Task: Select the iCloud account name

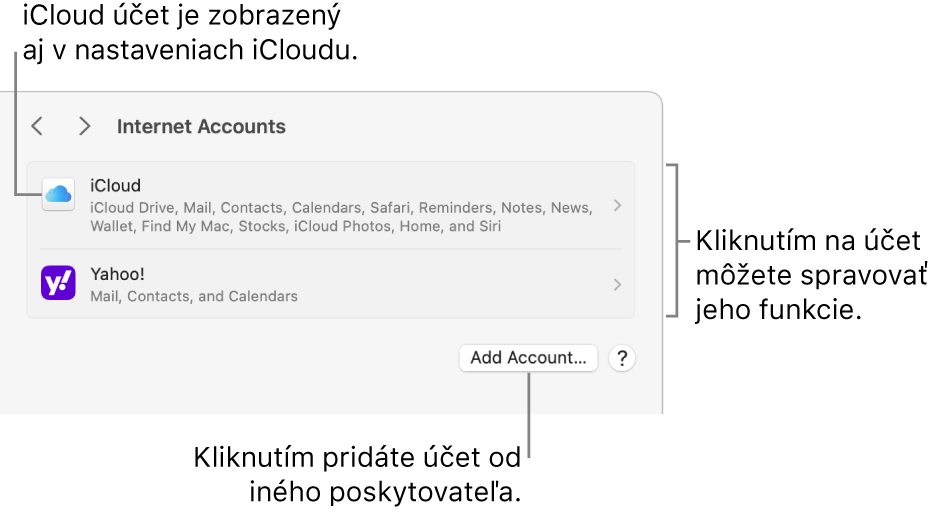Action: [x=115, y=185]
